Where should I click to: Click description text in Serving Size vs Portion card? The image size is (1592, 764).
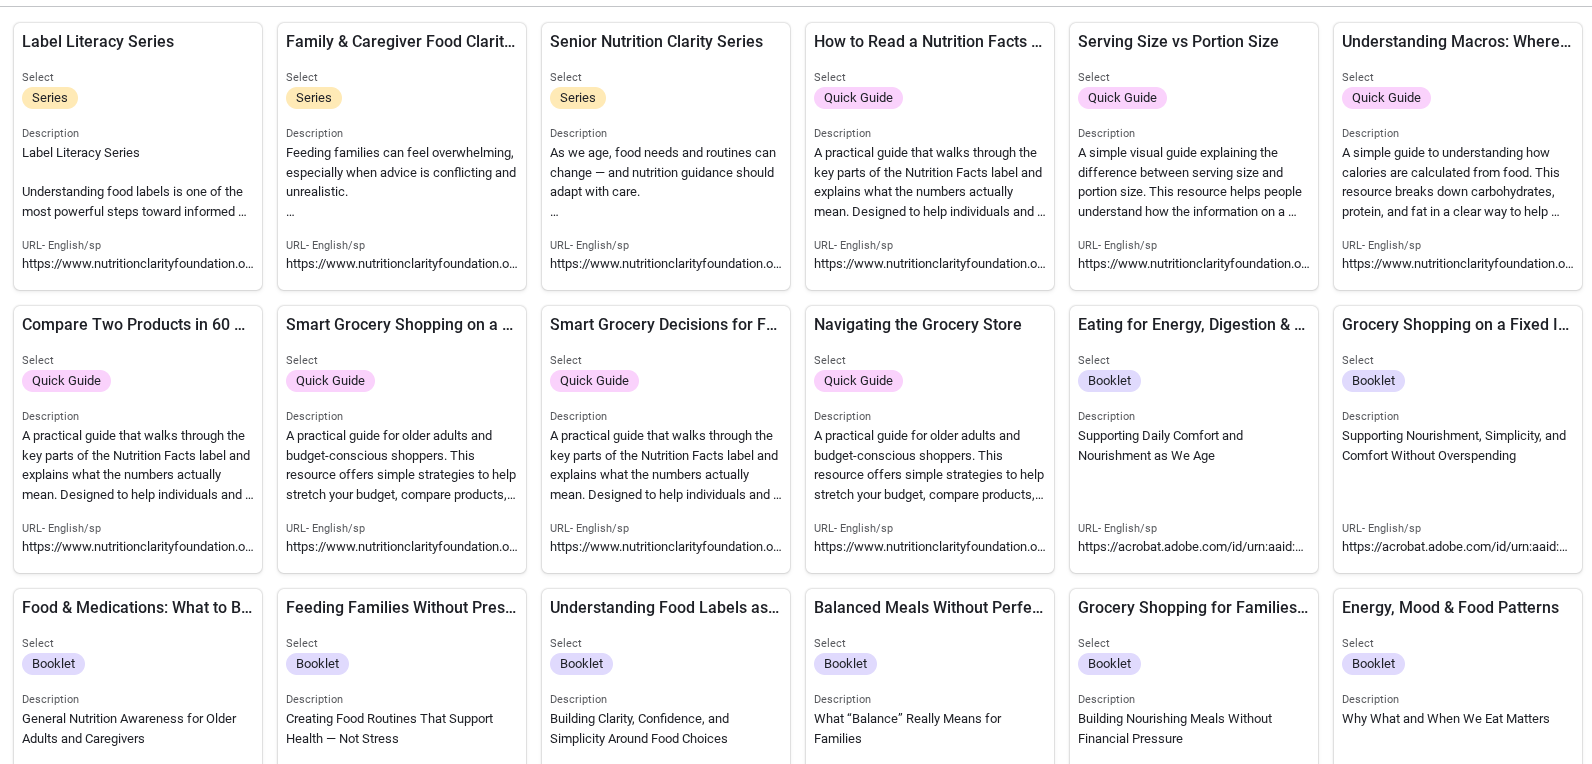click(x=1190, y=182)
